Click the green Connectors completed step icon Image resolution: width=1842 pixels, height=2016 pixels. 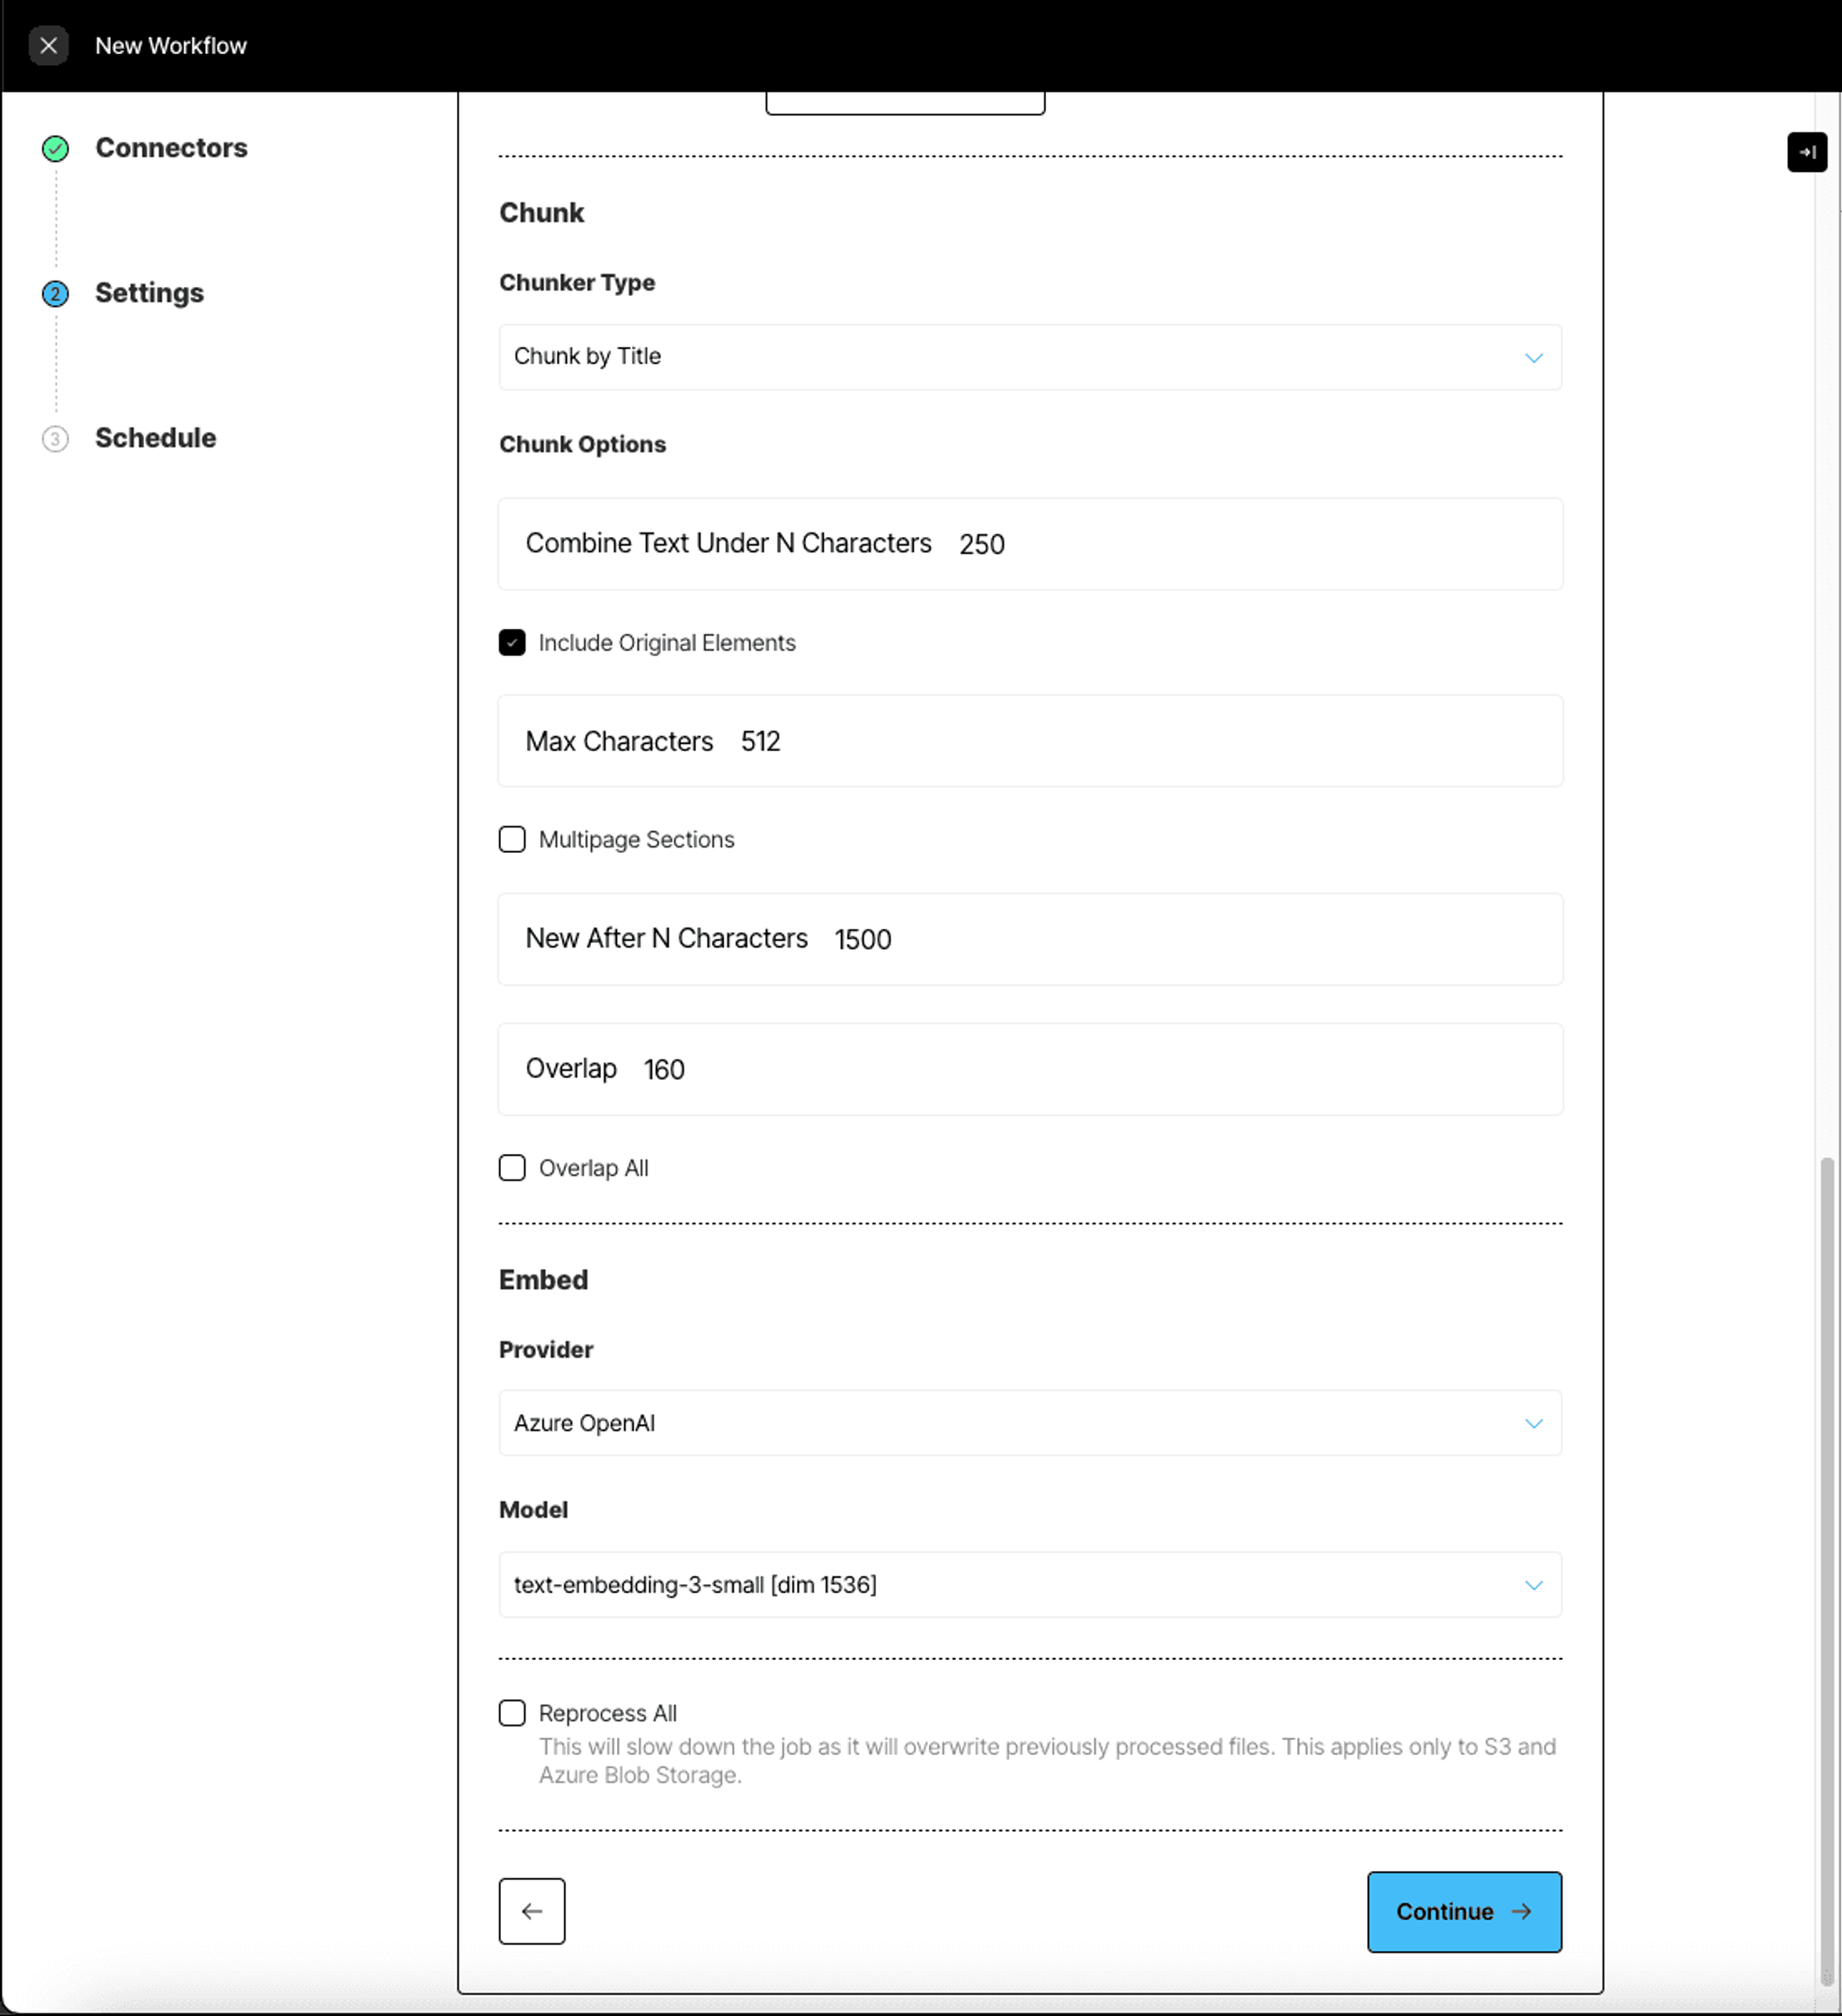pyautogui.click(x=56, y=149)
